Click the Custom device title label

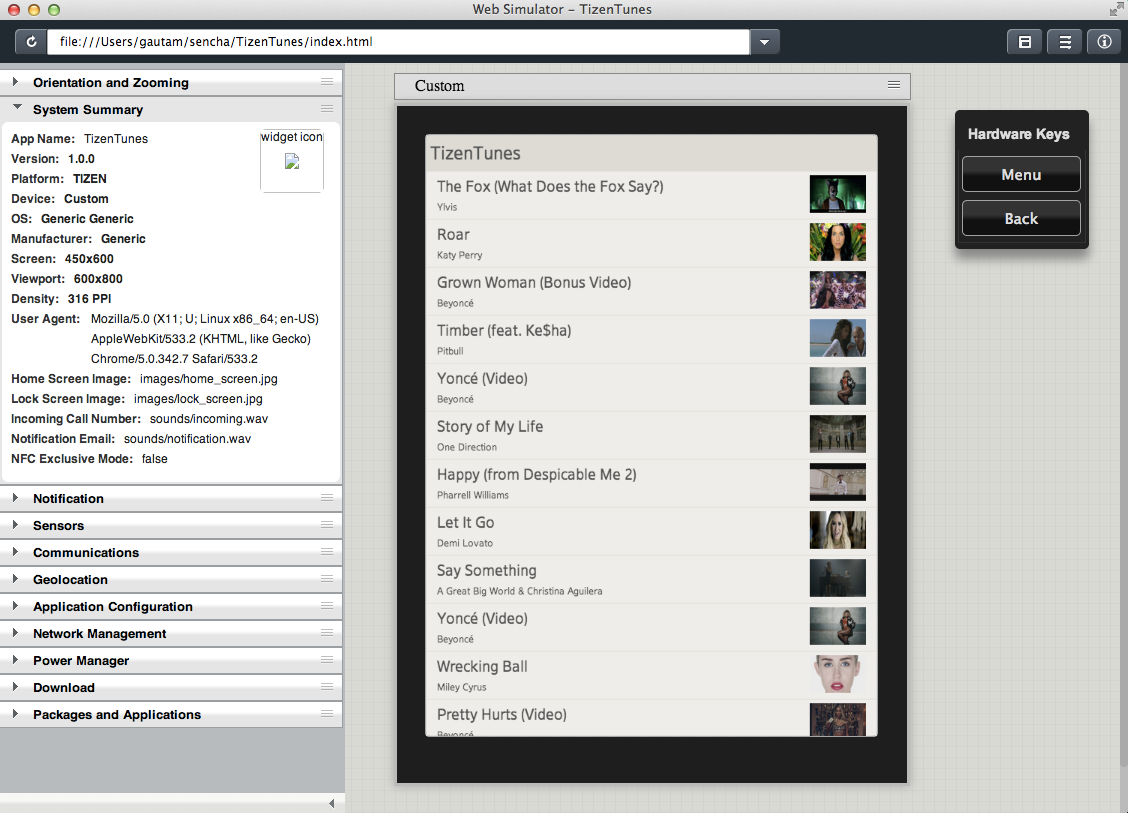tap(440, 86)
